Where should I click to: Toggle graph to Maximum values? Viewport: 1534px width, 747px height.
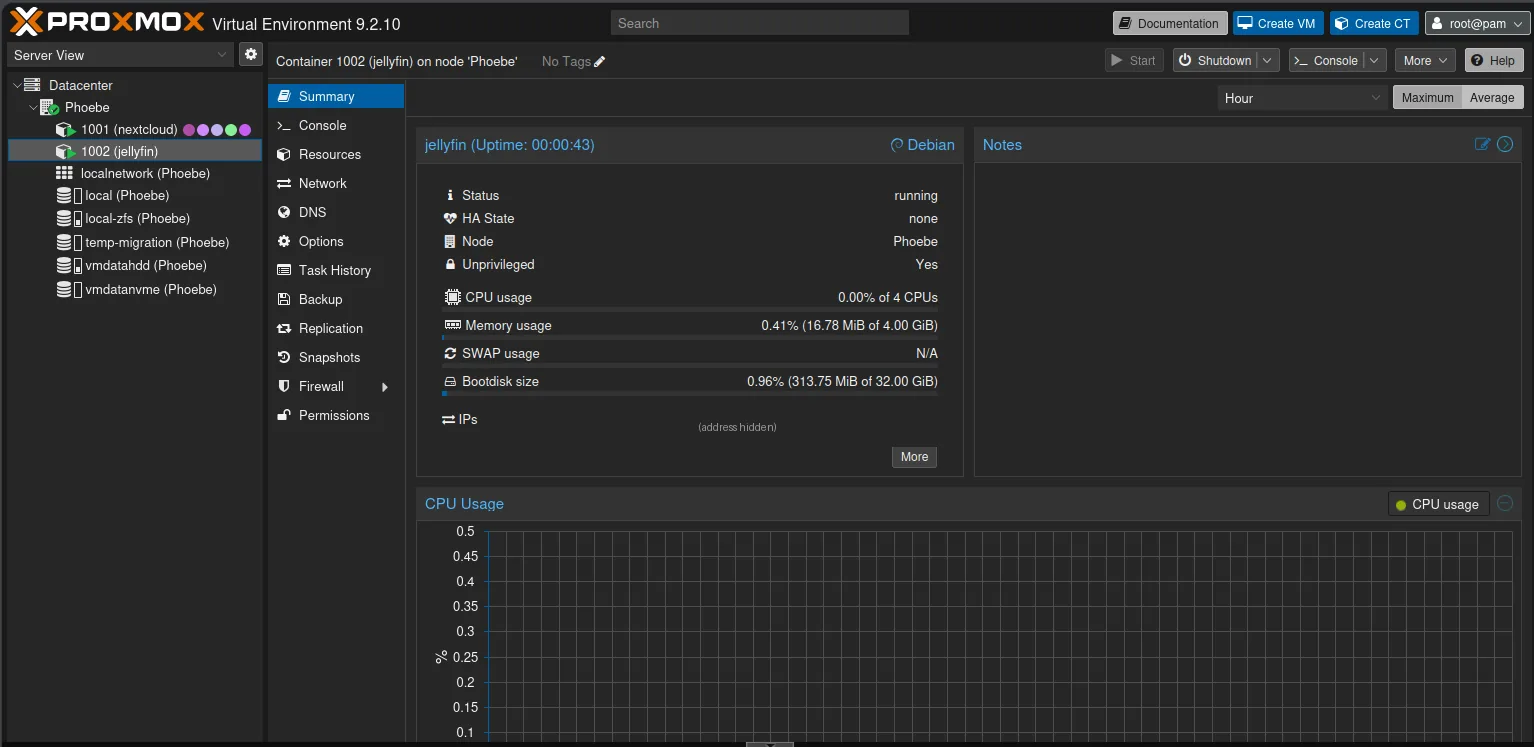pos(1427,97)
